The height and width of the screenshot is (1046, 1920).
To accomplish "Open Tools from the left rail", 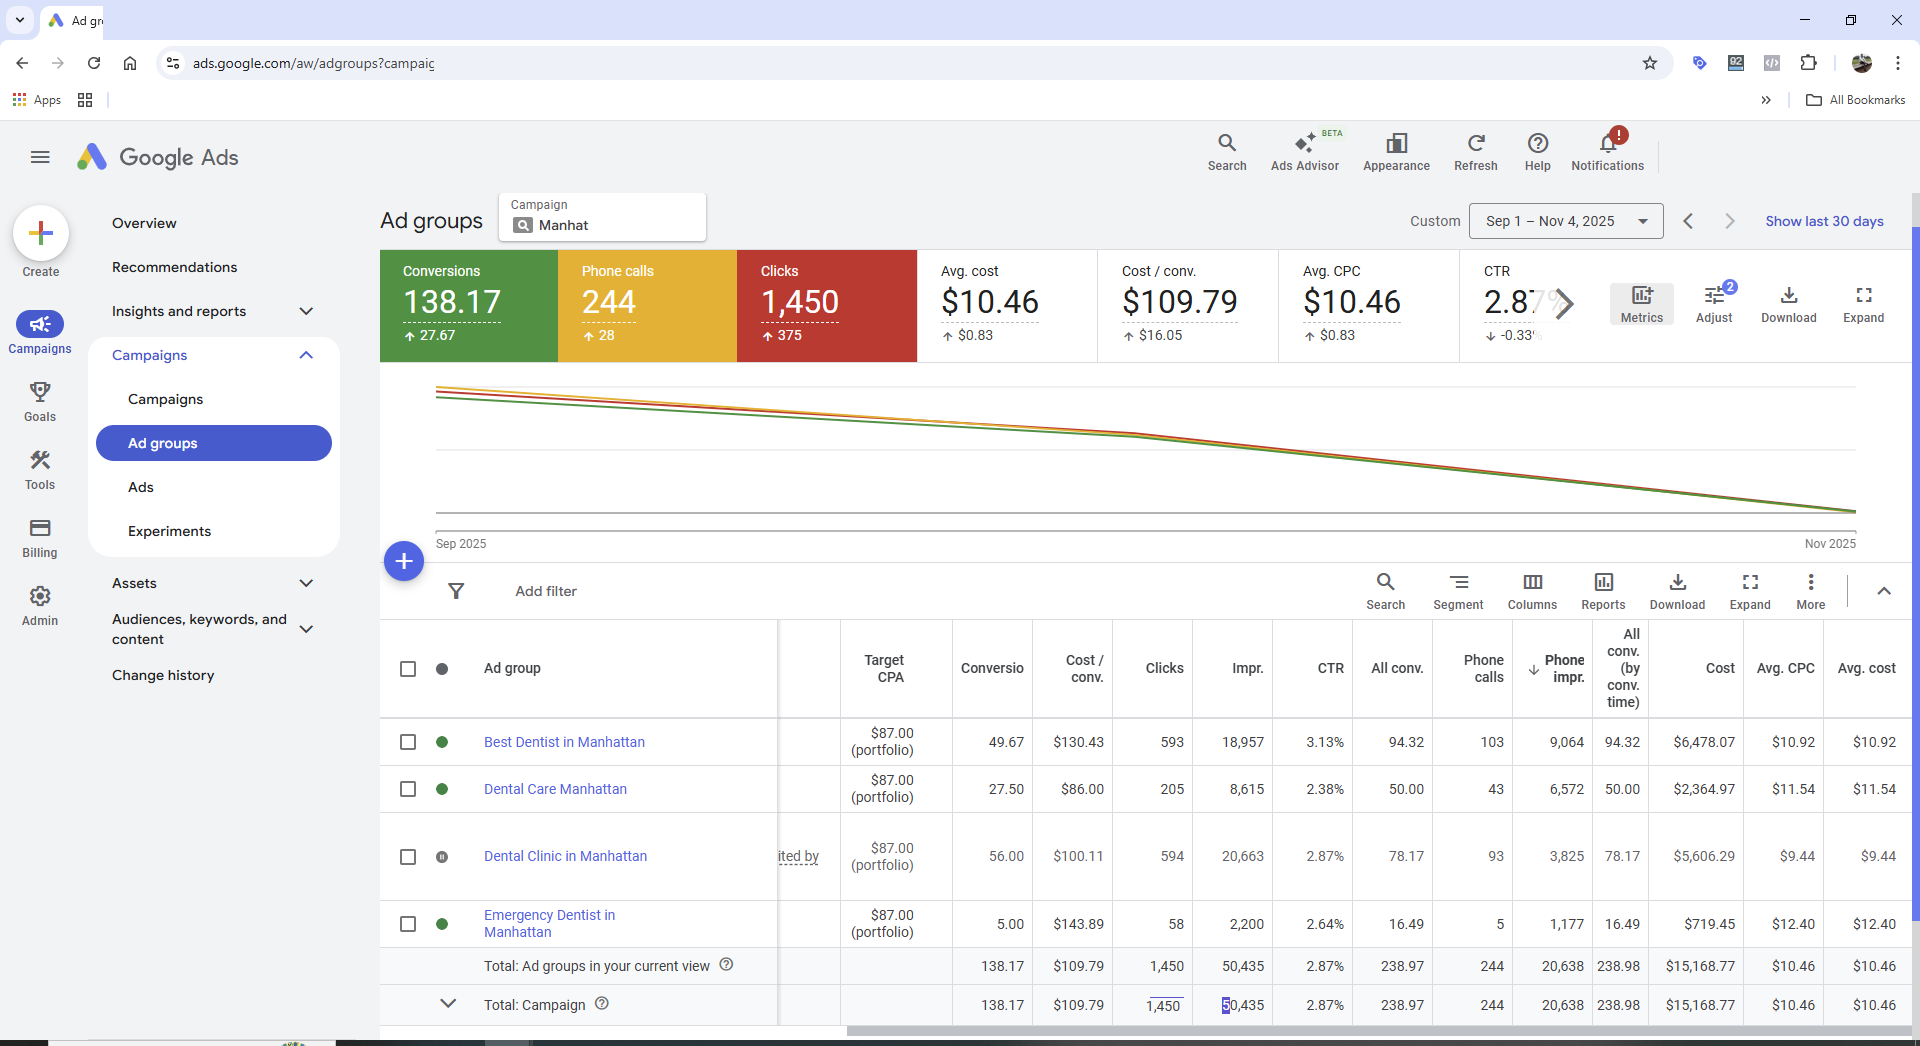I will [40, 470].
